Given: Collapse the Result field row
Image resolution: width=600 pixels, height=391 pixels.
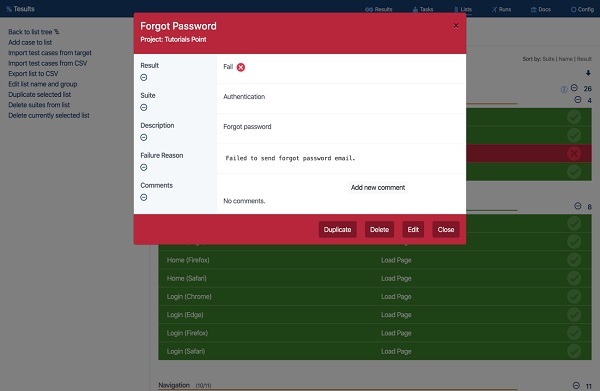Looking at the screenshot, I should click(x=144, y=78).
